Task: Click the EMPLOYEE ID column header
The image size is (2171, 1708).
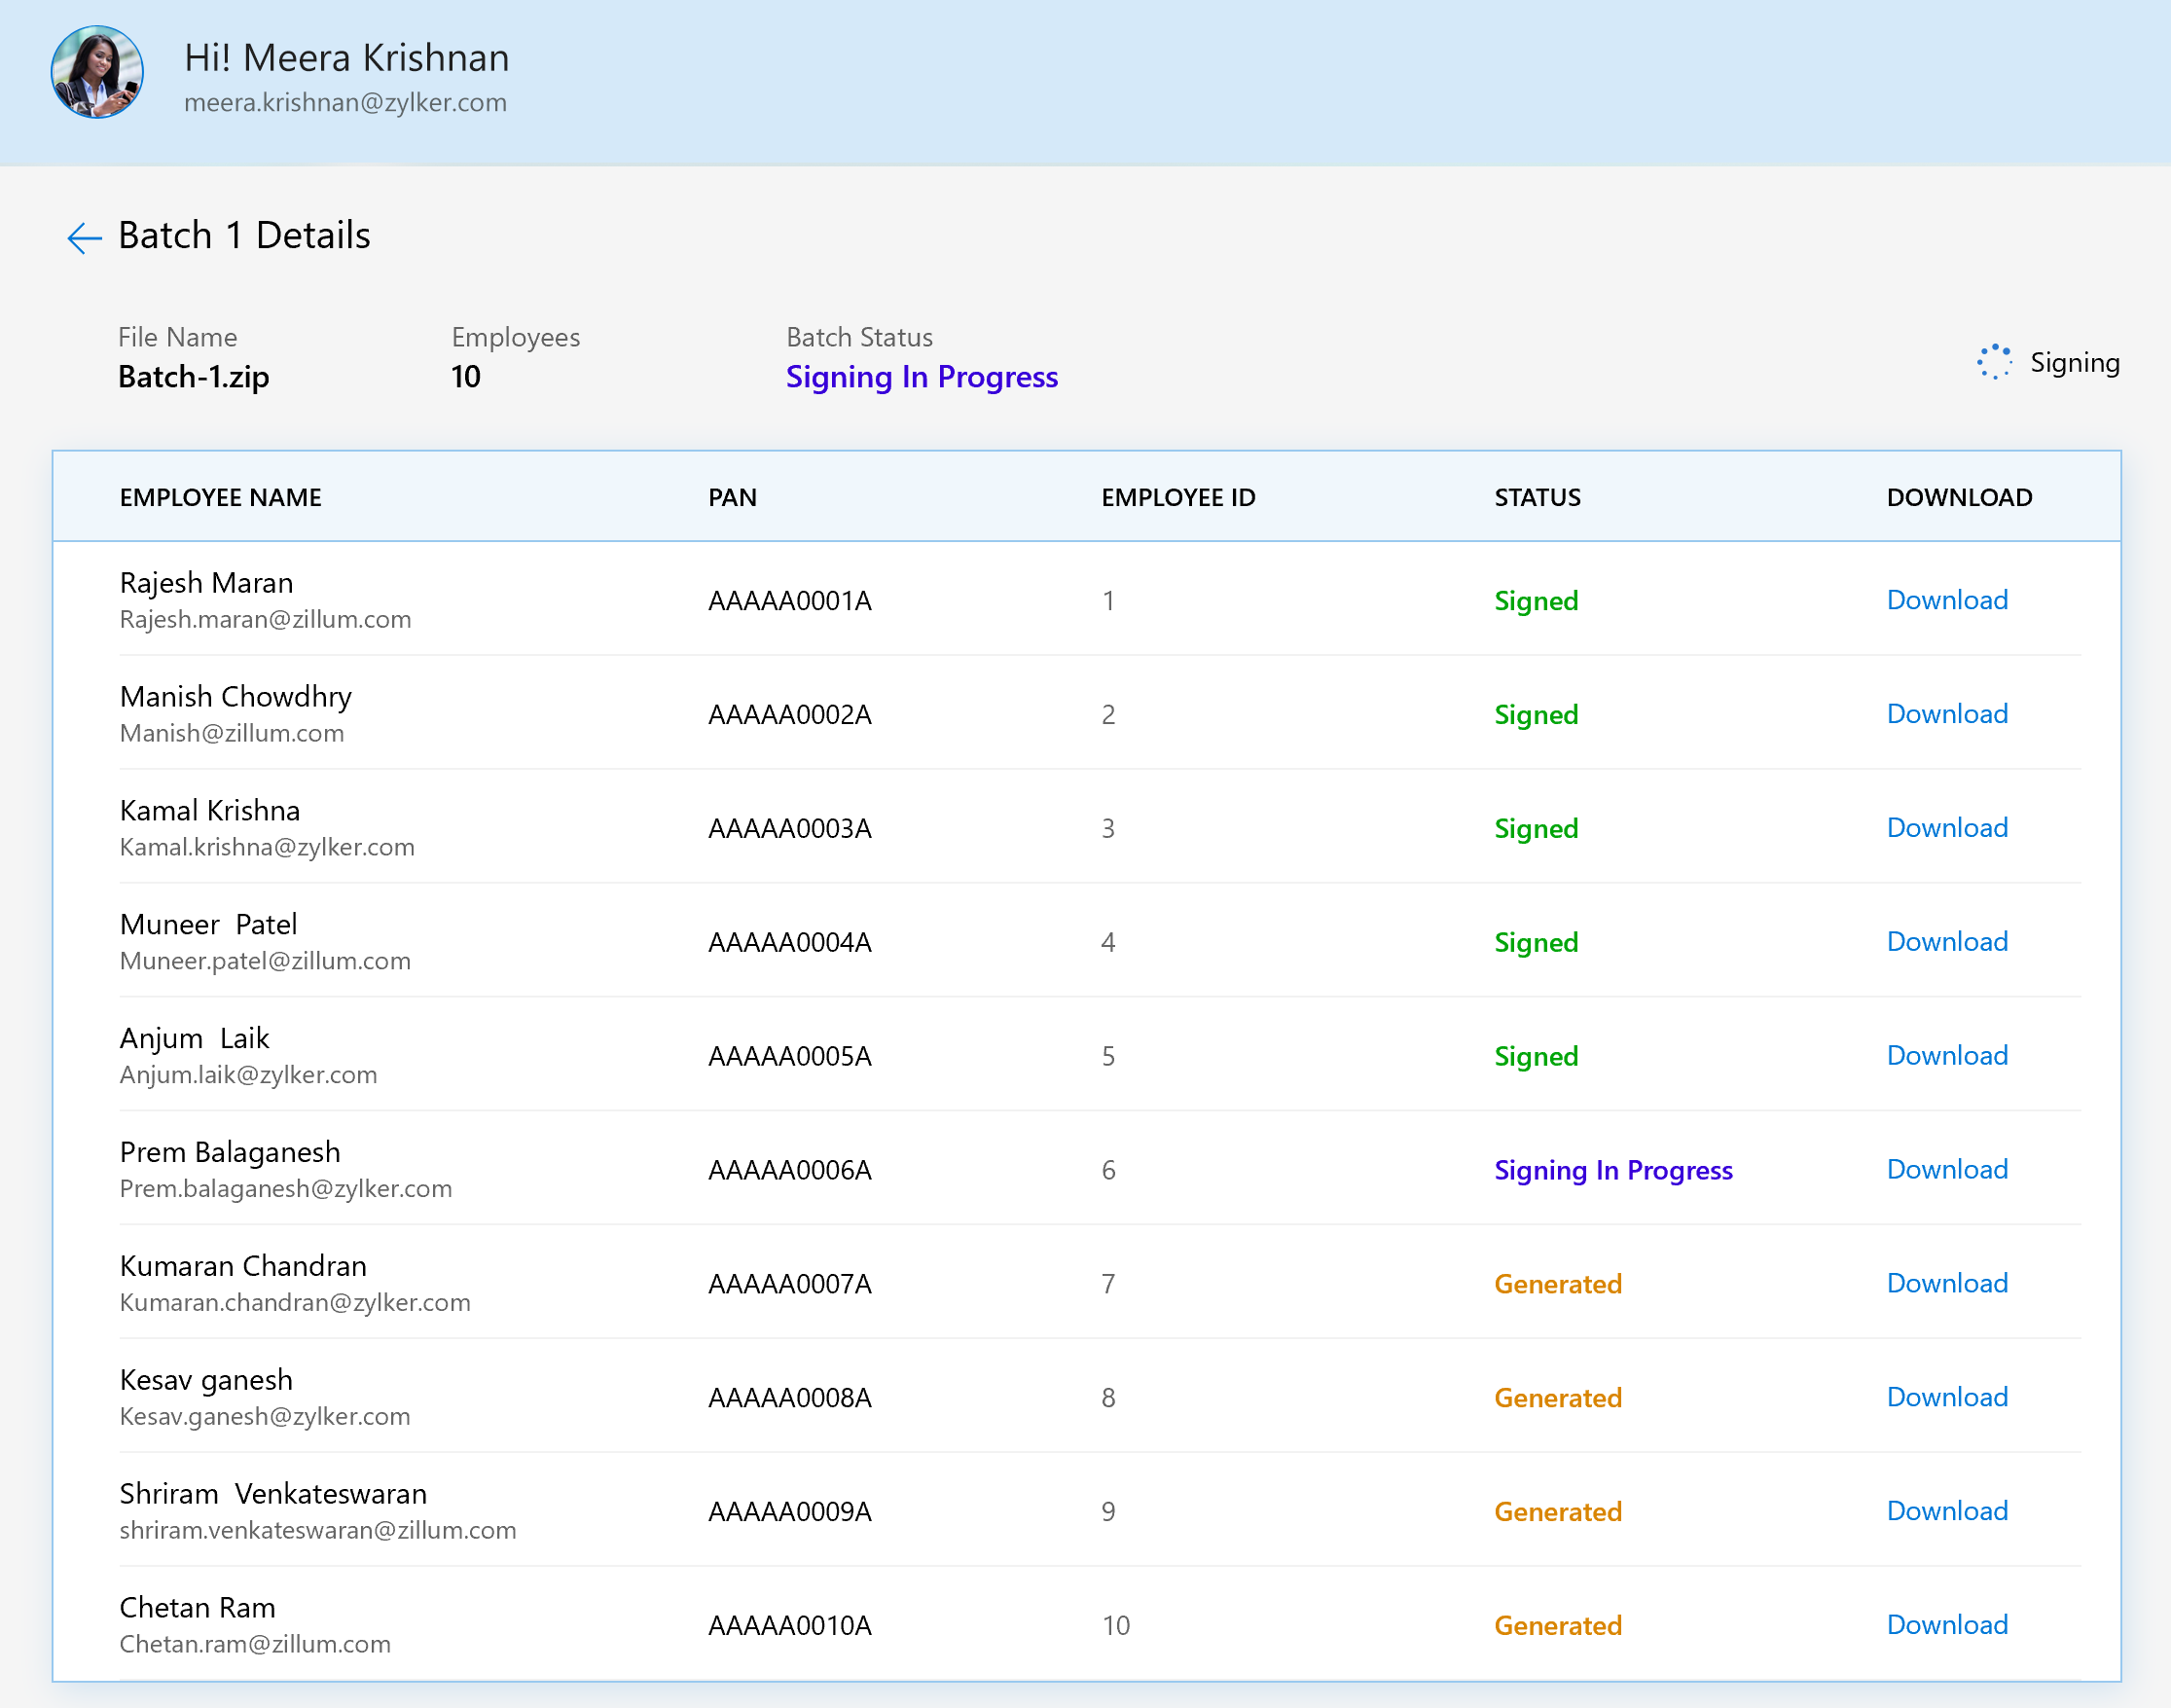Action: click(1178, 498)
